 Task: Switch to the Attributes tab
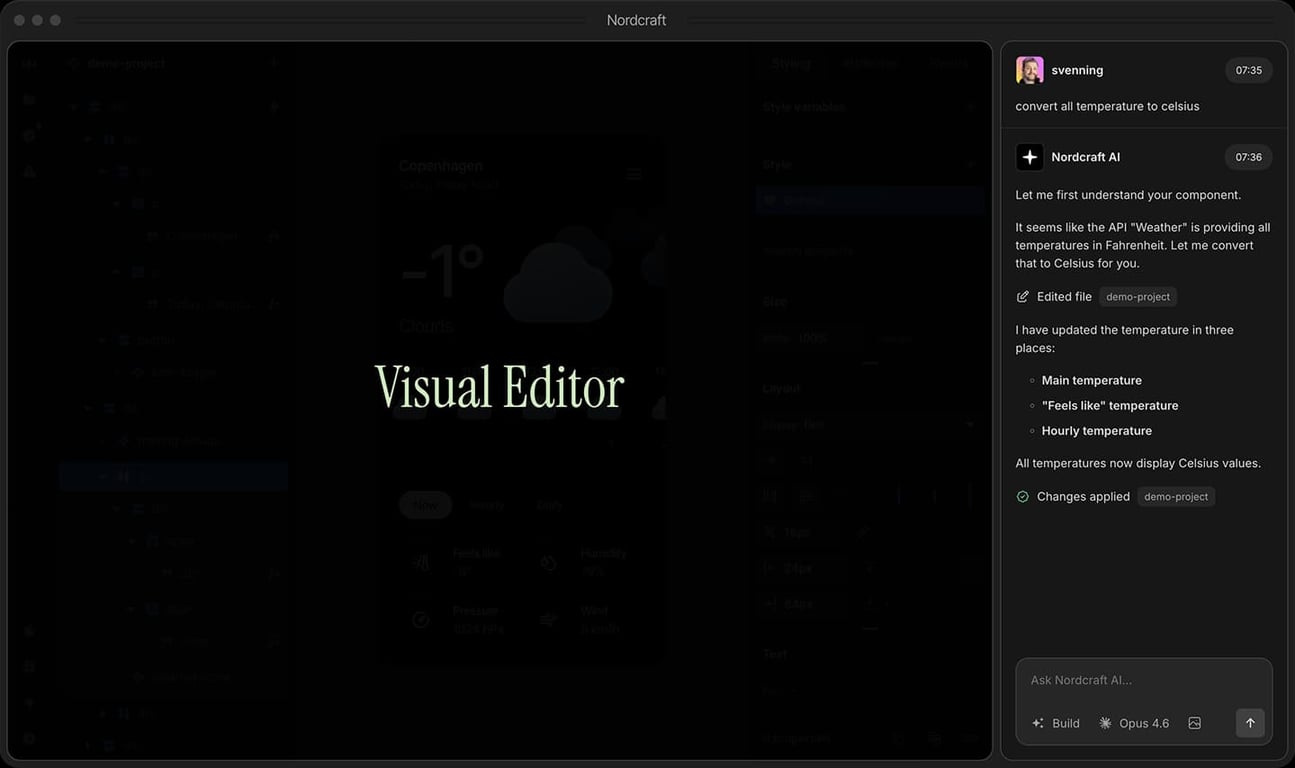click(869, 62)
